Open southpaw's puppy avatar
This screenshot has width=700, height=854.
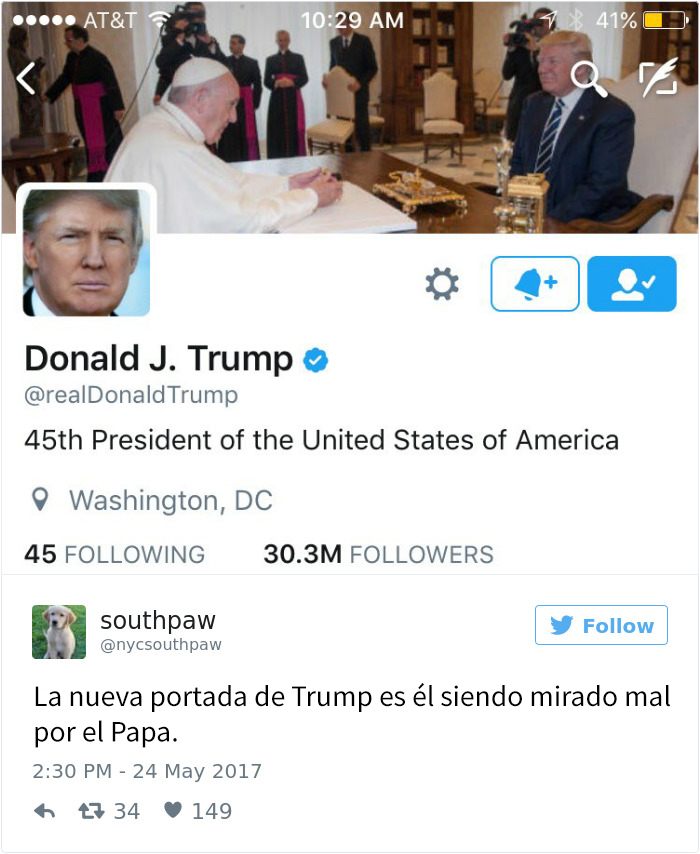[x=59, y=632]
